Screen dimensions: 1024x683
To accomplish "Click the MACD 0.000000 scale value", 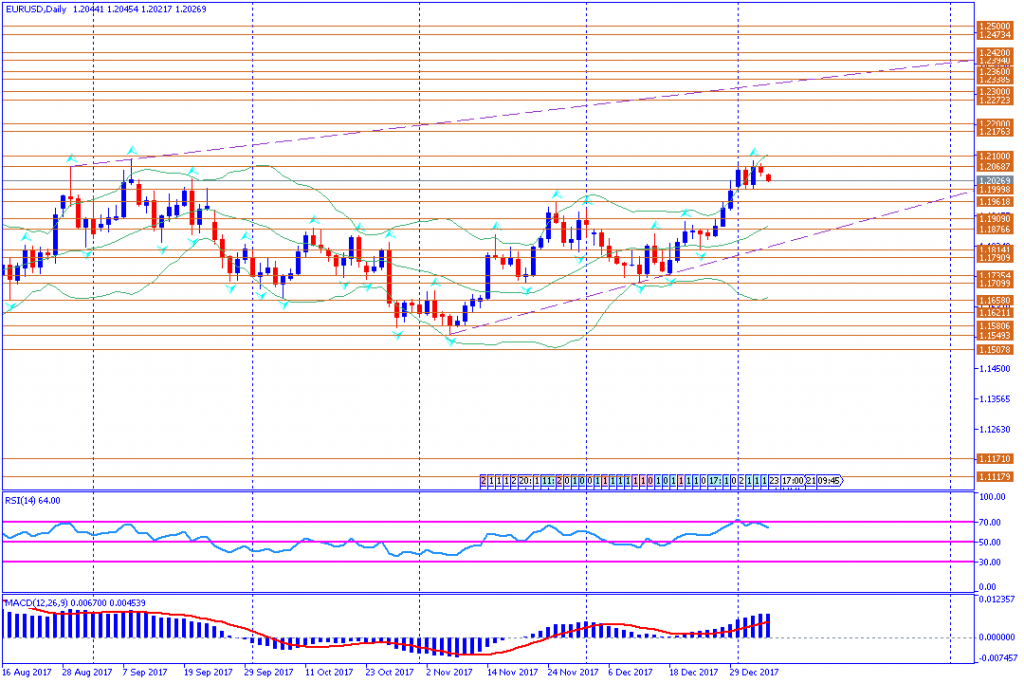I will [x=994, y=637].
